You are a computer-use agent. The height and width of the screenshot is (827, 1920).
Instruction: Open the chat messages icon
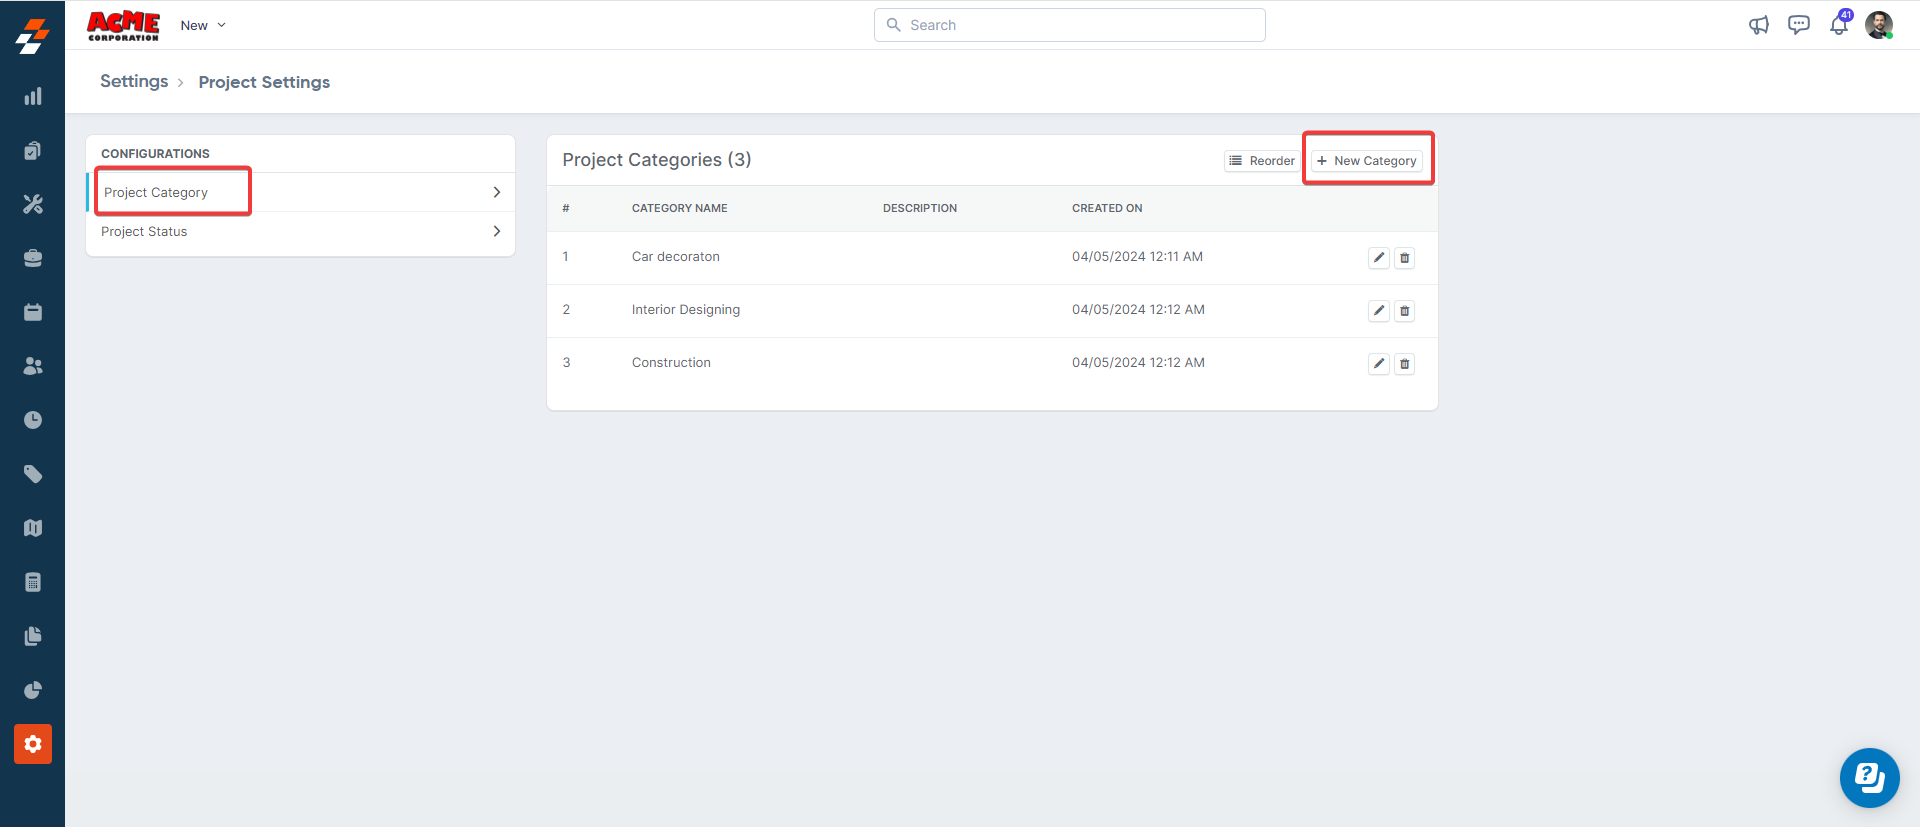pyautogui.click(x=1798, y=26)
